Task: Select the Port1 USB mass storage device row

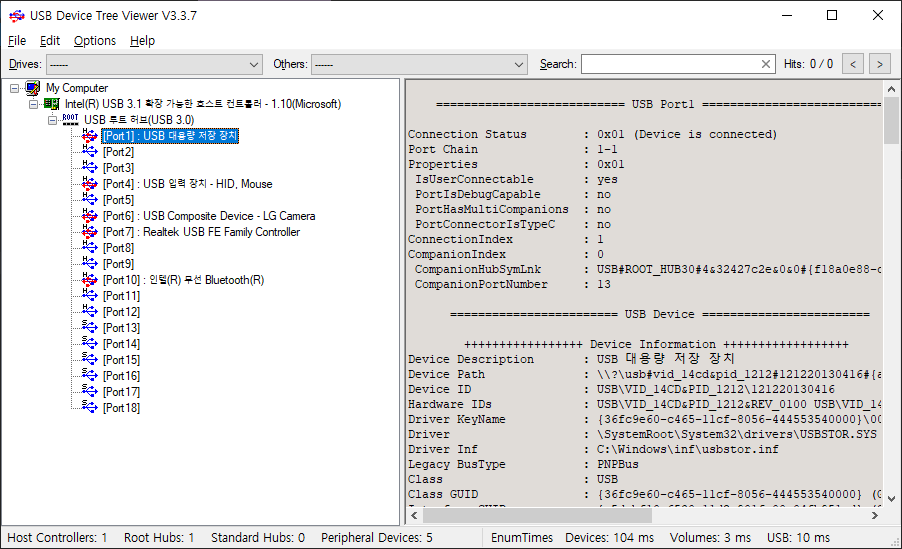Action: pos(170,136)
